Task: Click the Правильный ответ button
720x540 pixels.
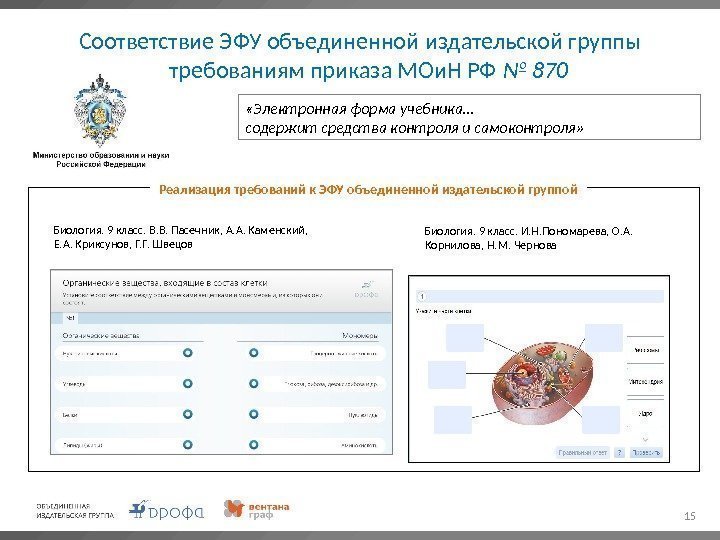Action: tap(583, 453)
